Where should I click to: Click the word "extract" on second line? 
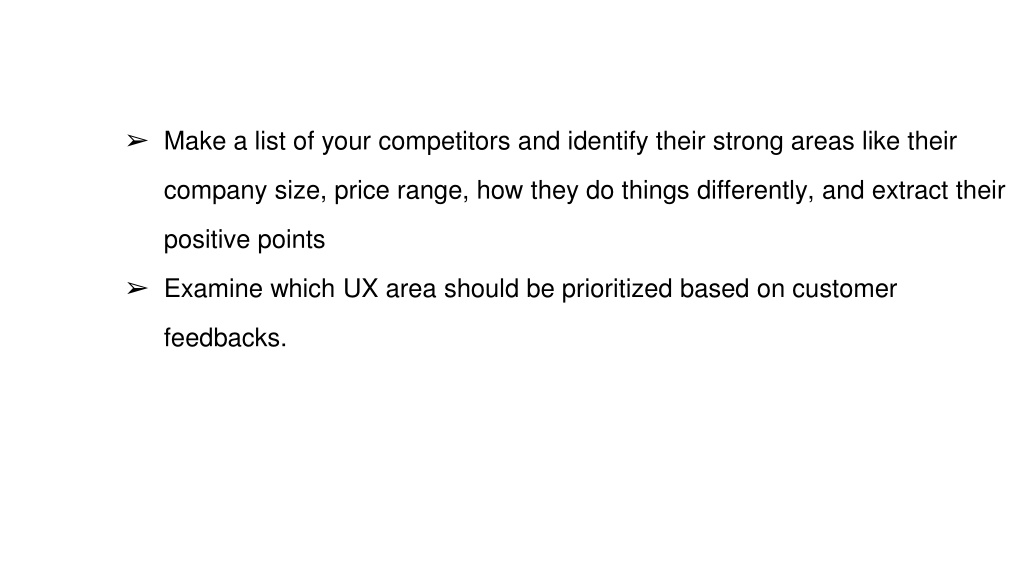[910, 191]
